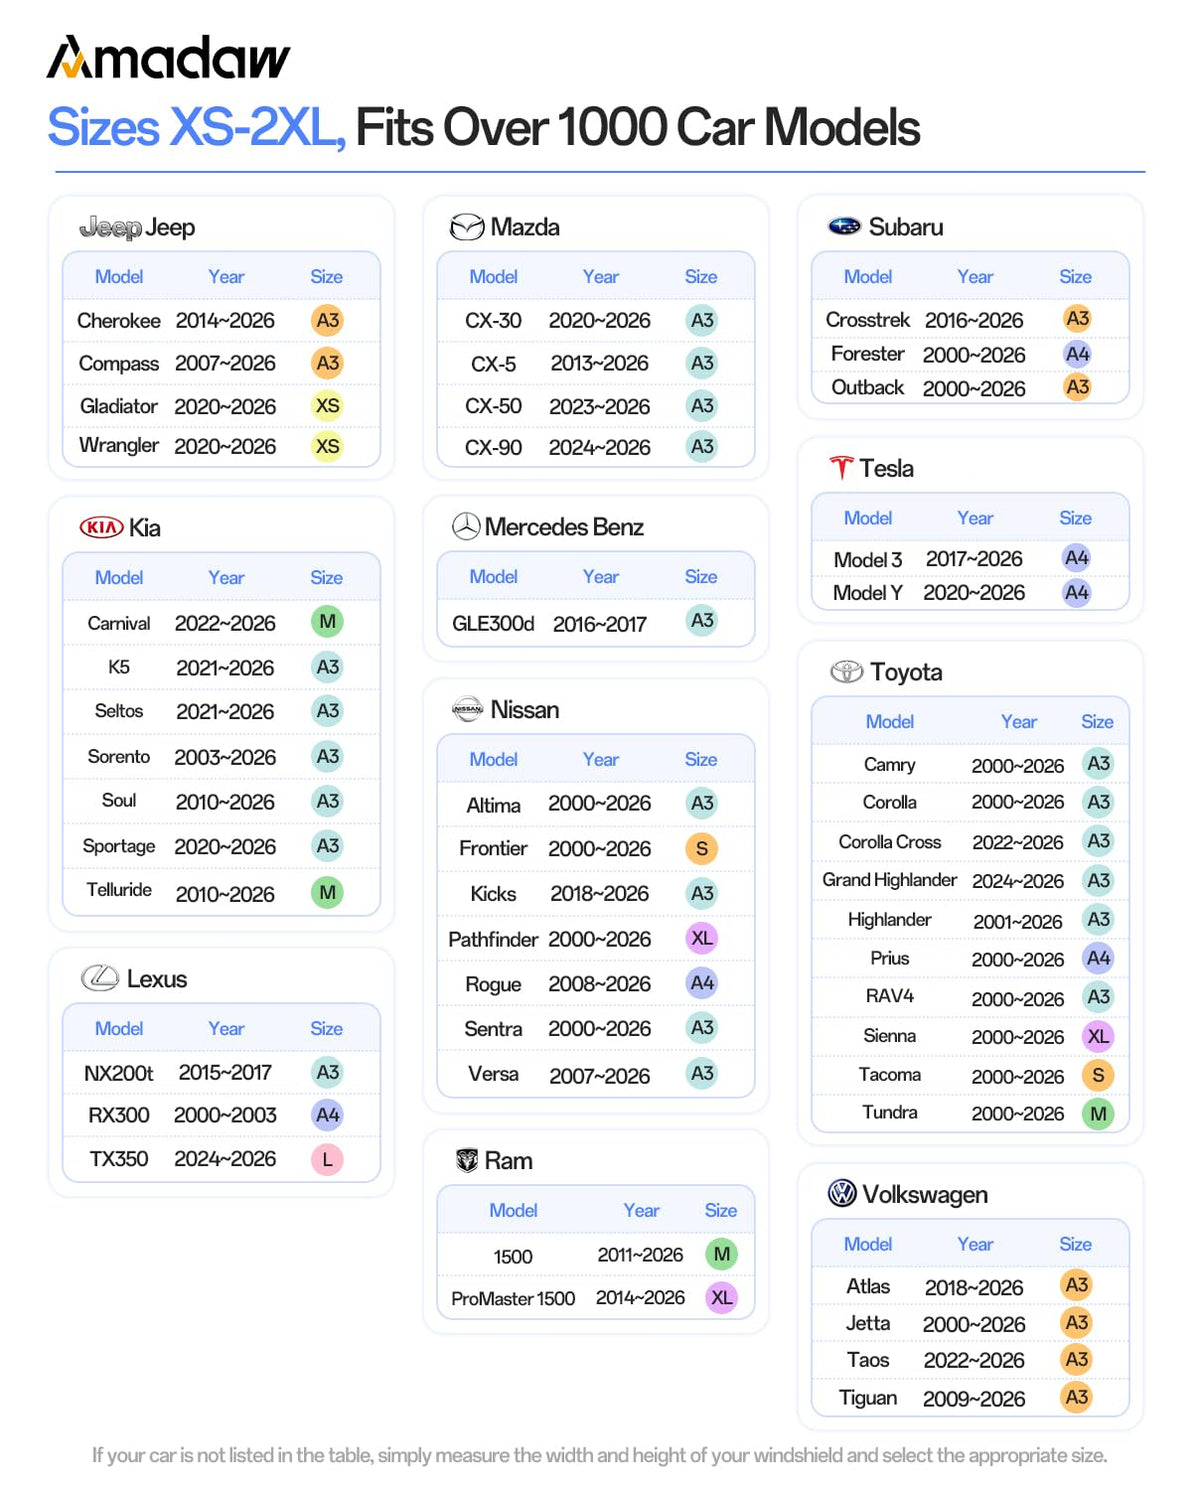Click the Tiguan model name

pyautogui.click(x=867, y=1398)
